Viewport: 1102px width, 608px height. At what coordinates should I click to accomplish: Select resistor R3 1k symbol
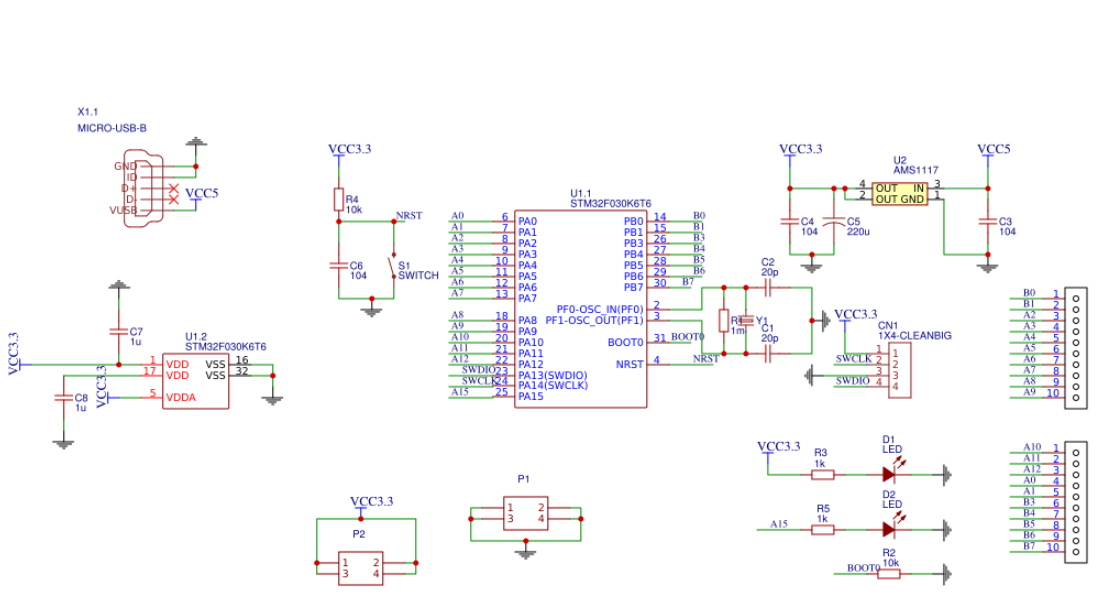click(x=822, y=474)
